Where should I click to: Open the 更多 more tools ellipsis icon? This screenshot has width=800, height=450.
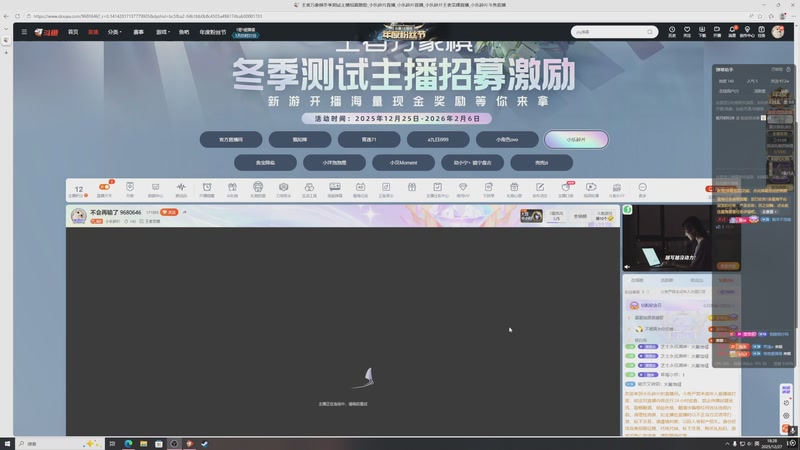point(642,189)
